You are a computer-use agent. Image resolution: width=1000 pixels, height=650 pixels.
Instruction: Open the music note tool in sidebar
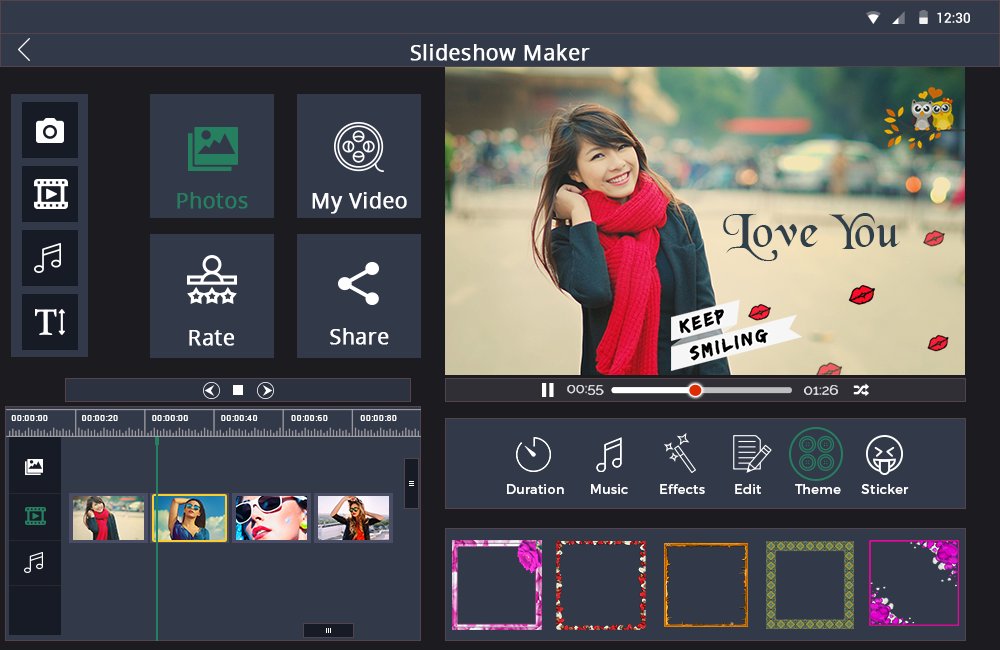50,258
